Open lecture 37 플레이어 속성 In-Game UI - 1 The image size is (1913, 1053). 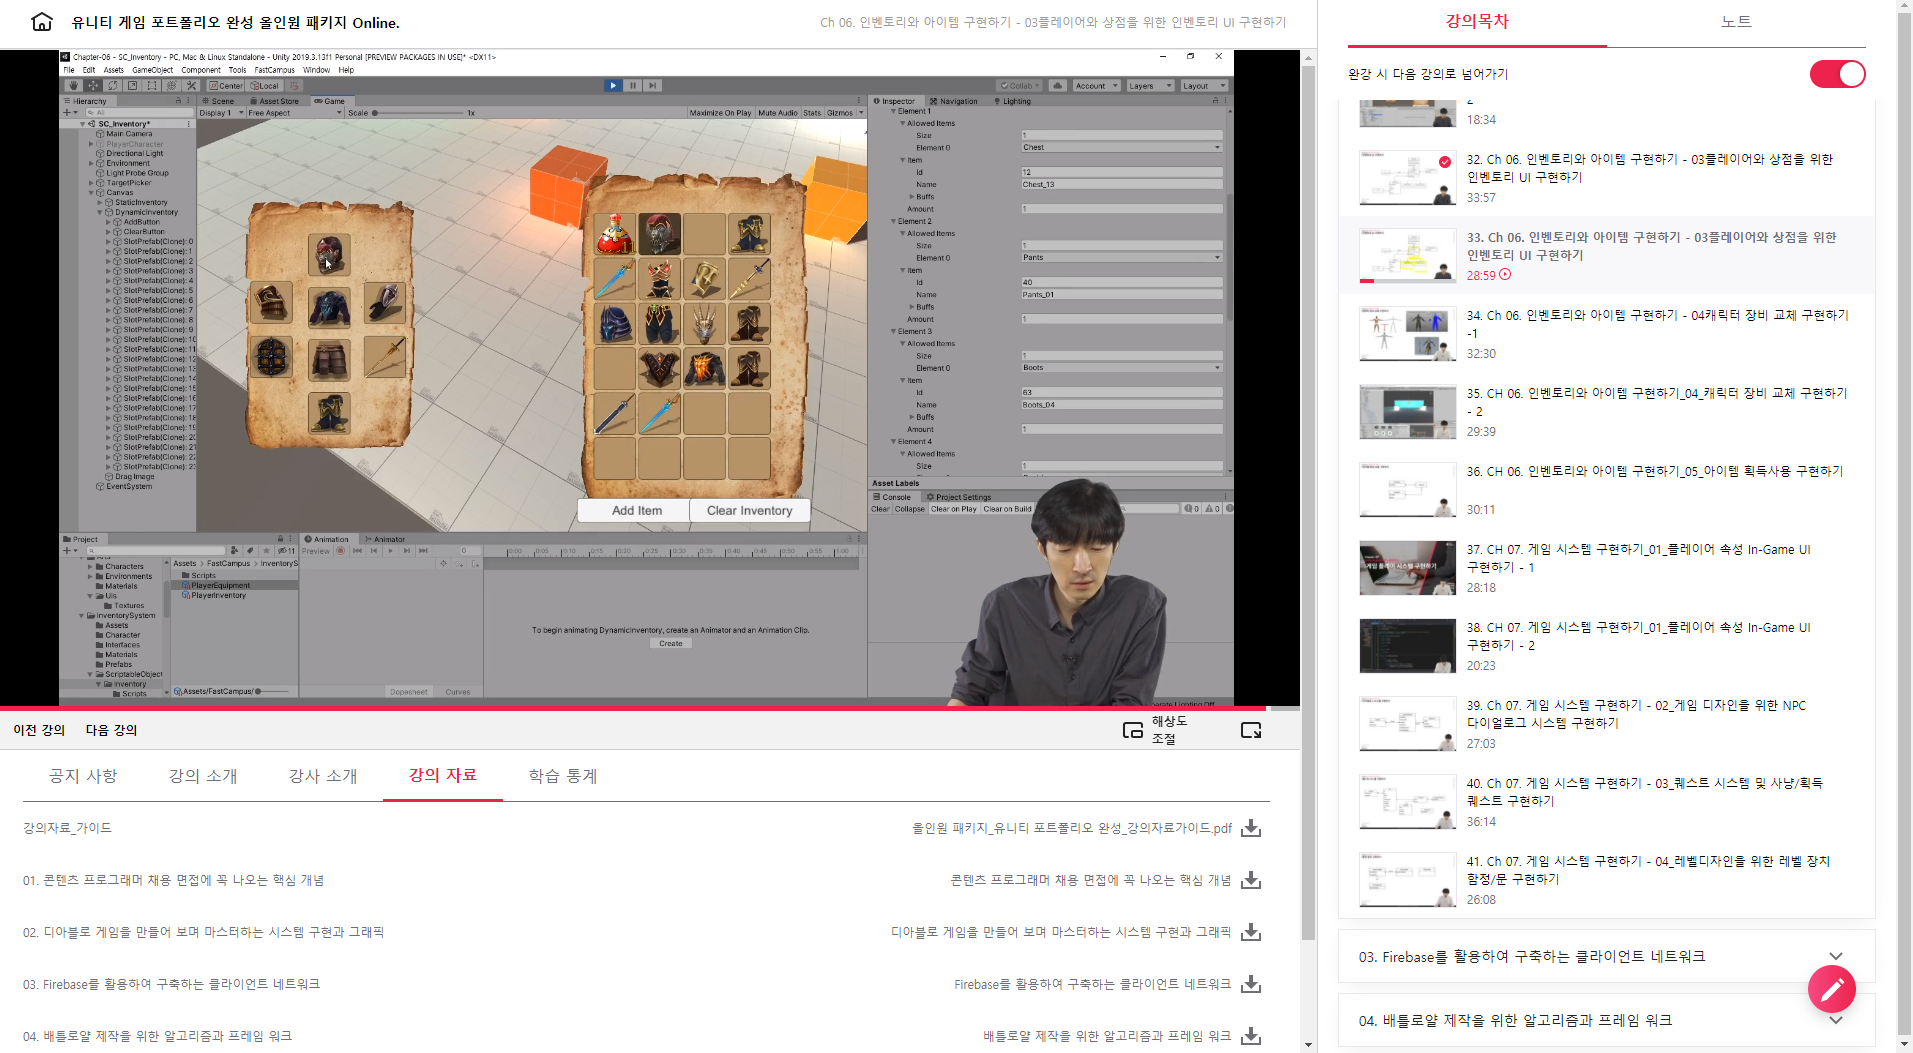(1606, 568)
